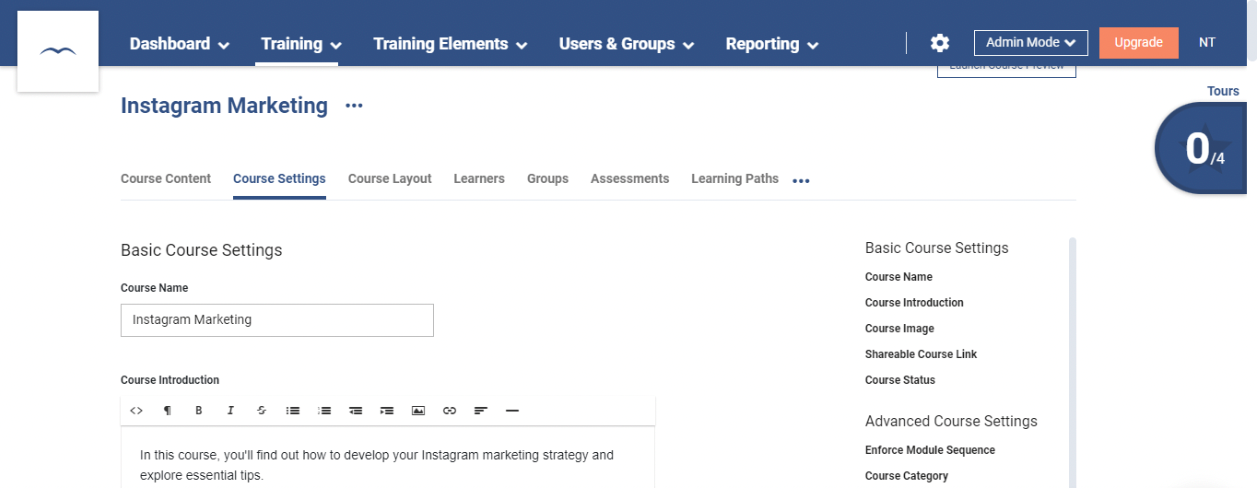Apply strikethrough formatting in editor toolbar
The image size is (1258, 494).
coord(262,411)
